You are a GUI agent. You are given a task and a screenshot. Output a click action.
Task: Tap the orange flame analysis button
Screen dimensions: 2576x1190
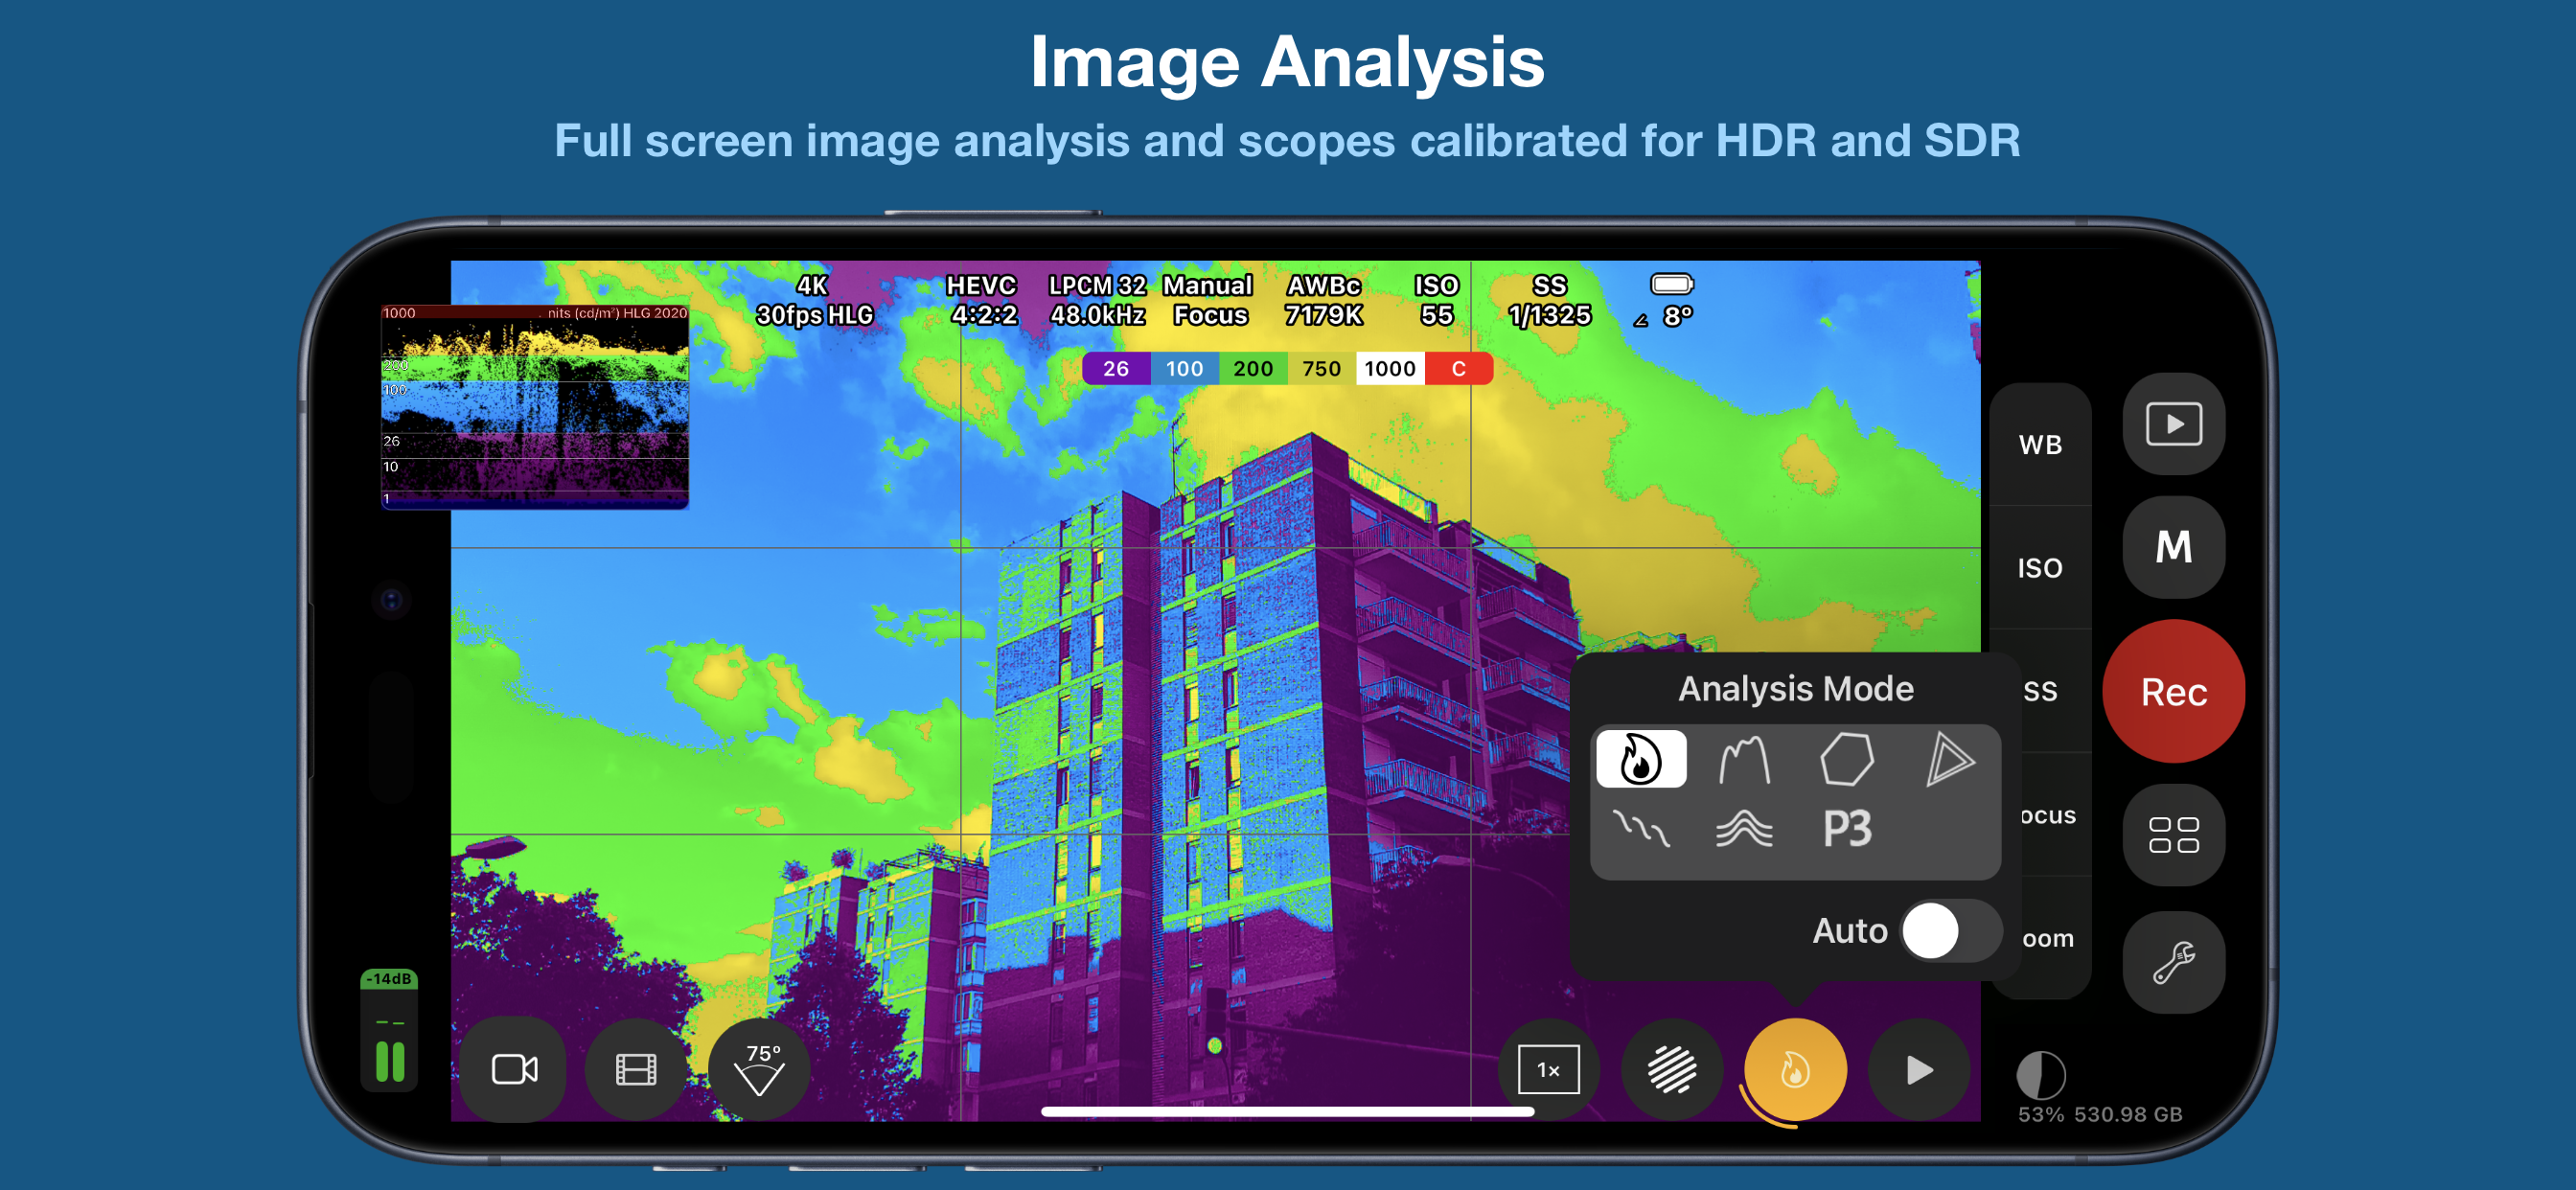(x=1795, y=1070)
